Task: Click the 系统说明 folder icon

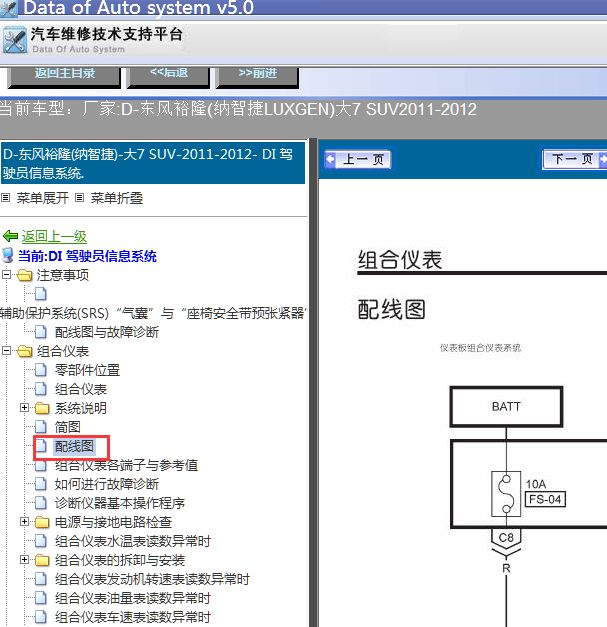Action: click(42, 408)
